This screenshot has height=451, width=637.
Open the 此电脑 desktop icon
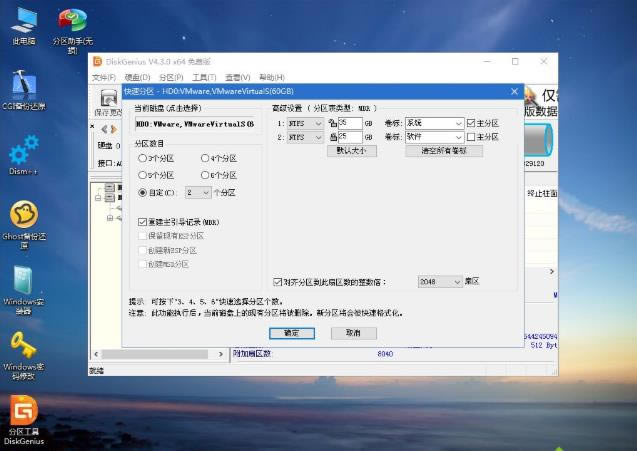pos(24,26)
